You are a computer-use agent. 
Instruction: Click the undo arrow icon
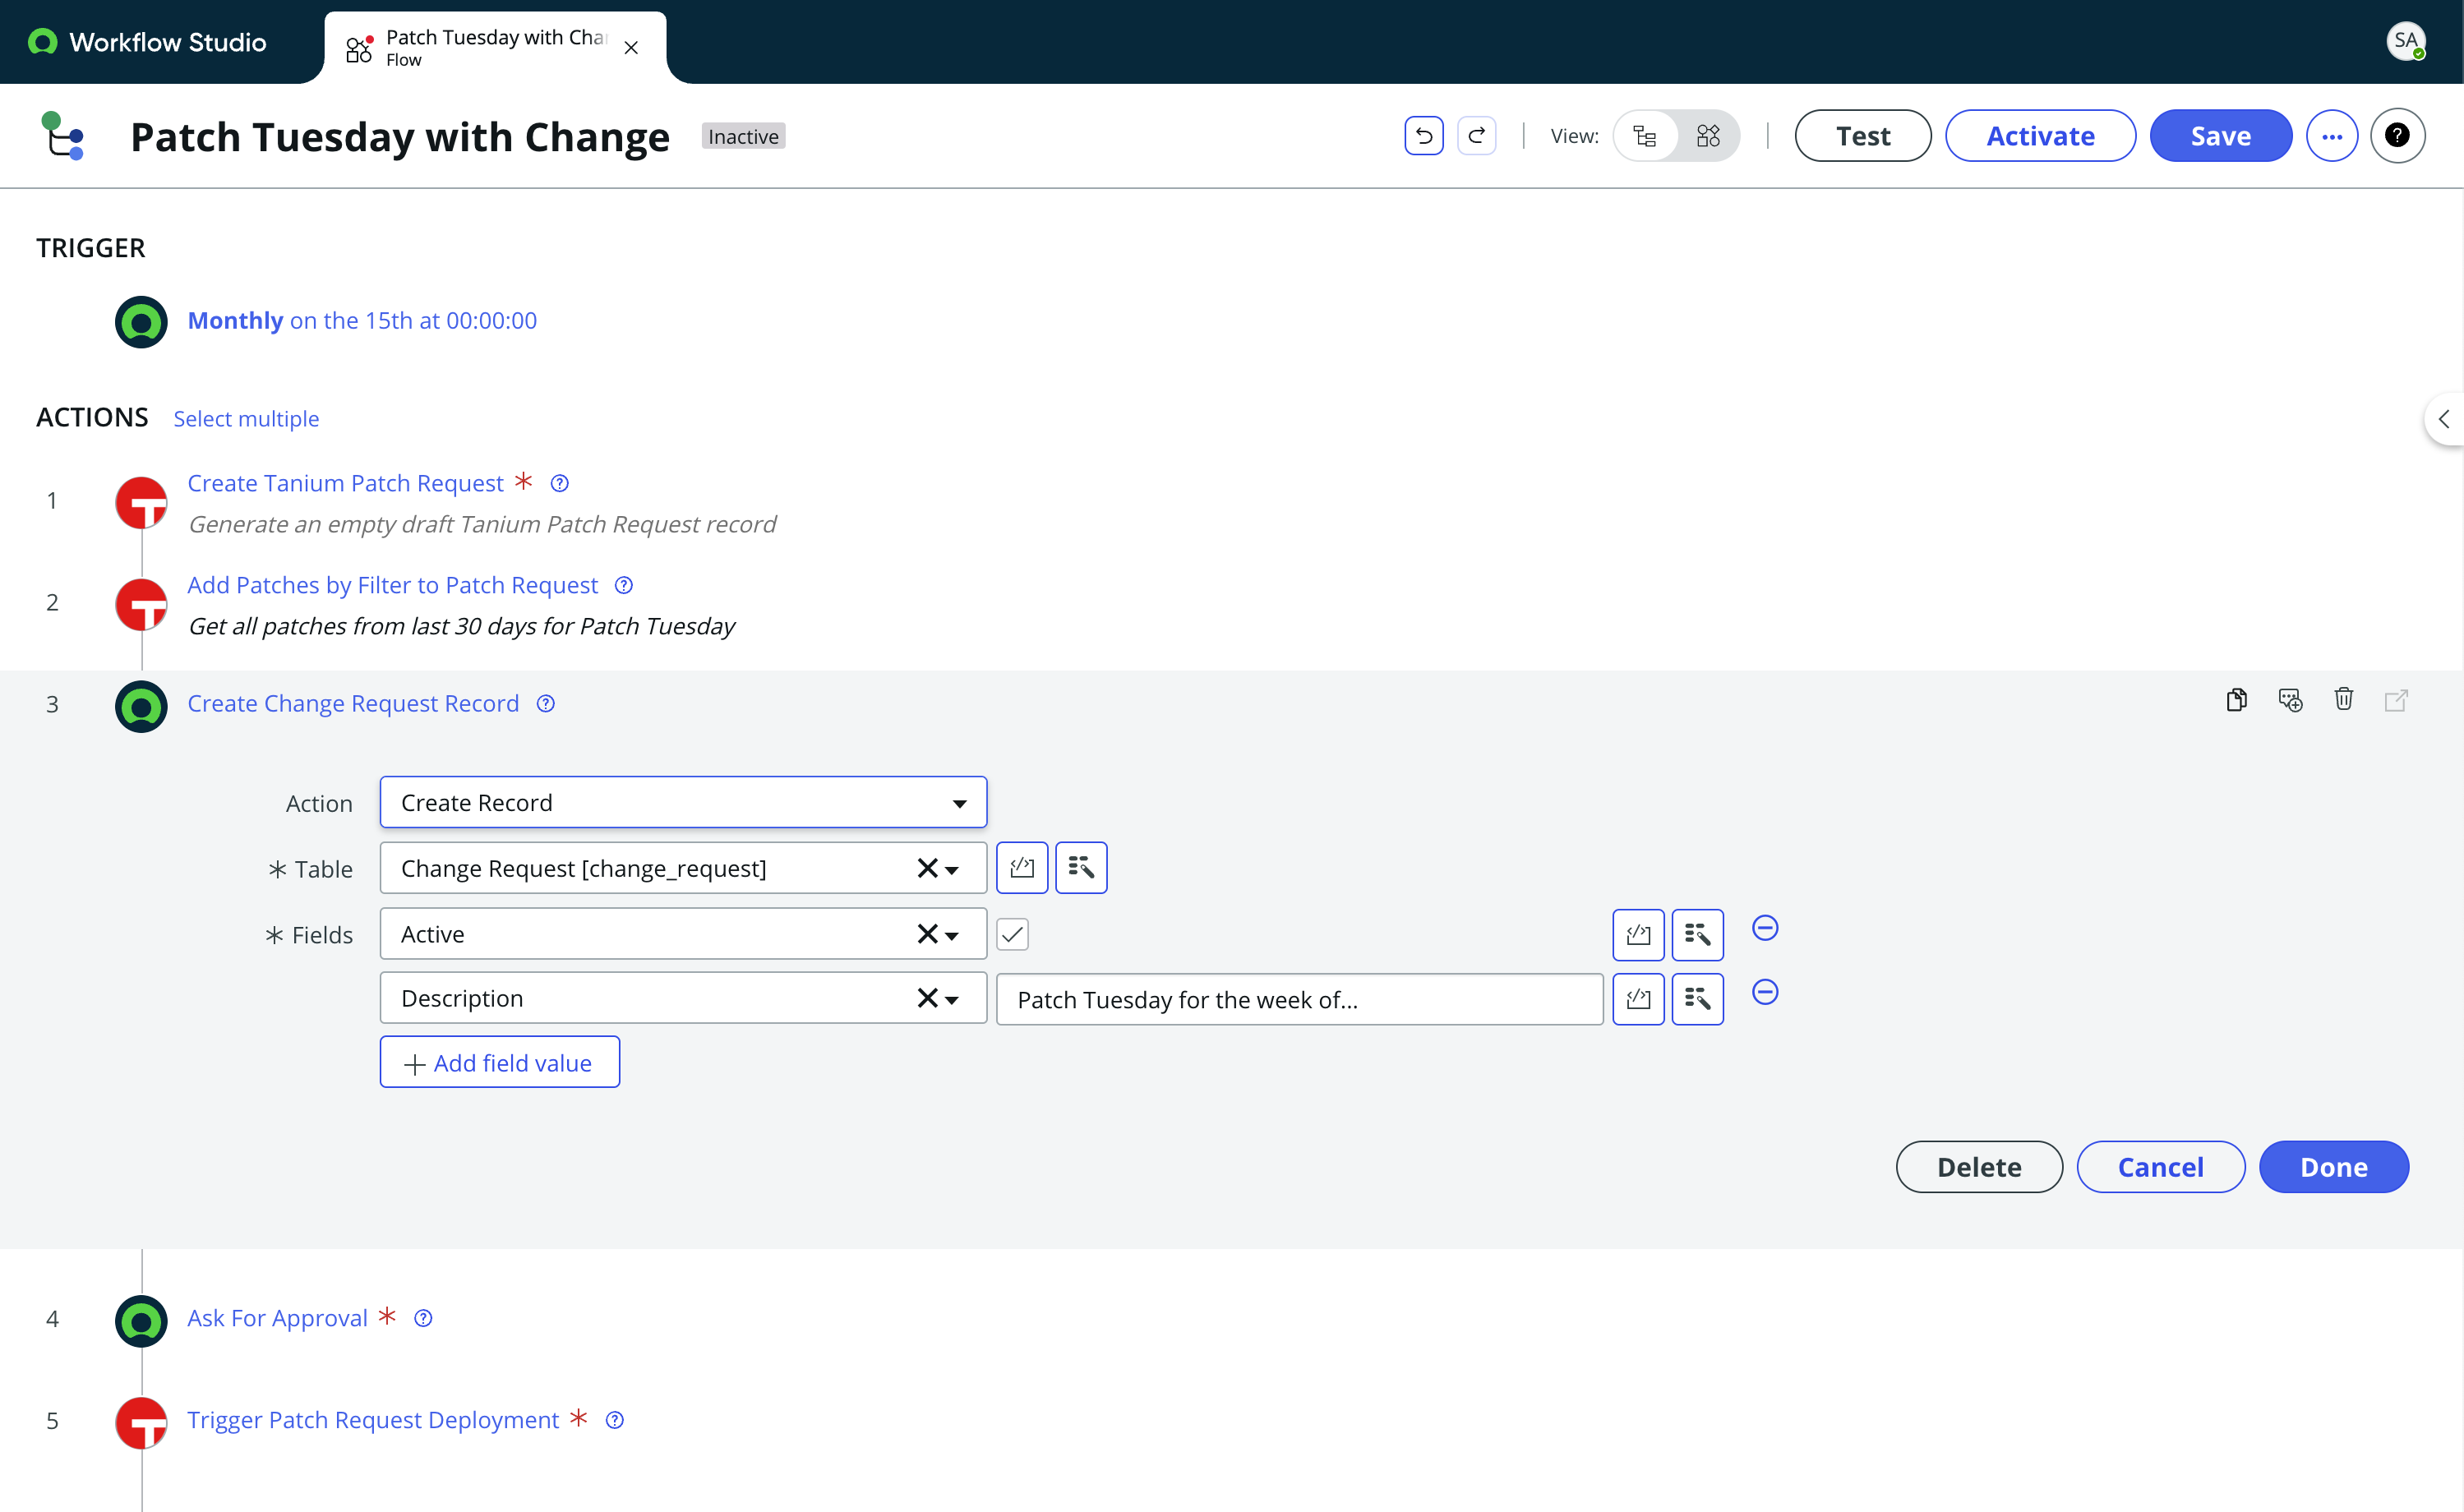pyautogui.click(x=1423, y=135)
